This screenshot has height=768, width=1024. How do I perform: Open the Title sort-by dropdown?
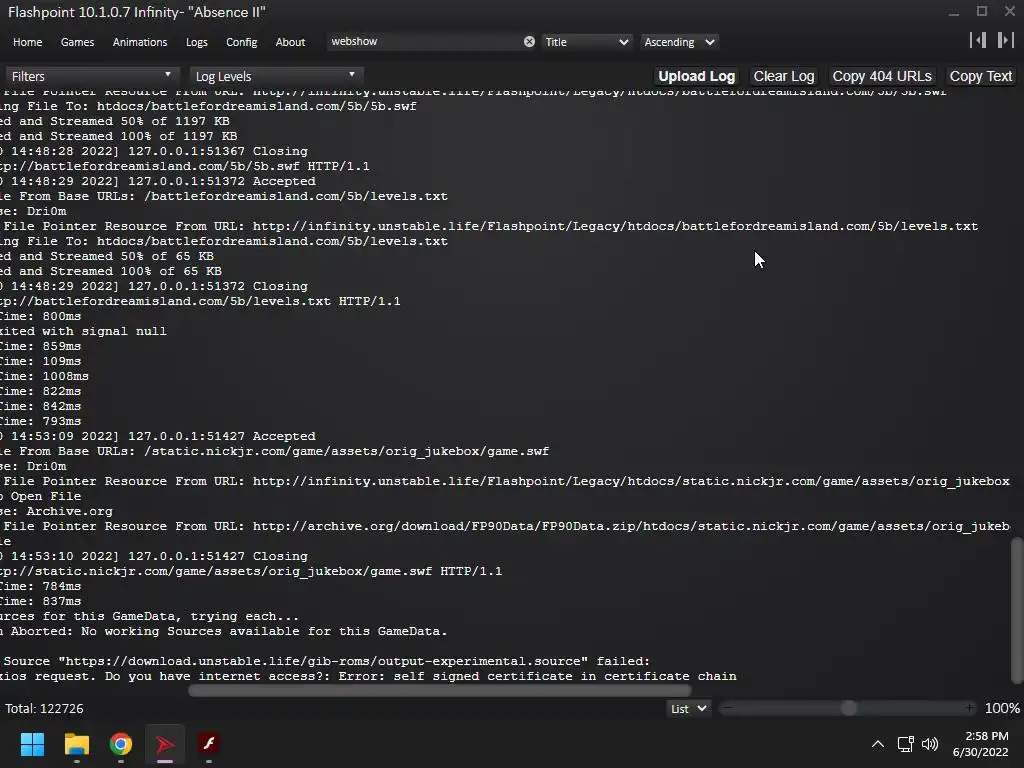click(586, 42)
